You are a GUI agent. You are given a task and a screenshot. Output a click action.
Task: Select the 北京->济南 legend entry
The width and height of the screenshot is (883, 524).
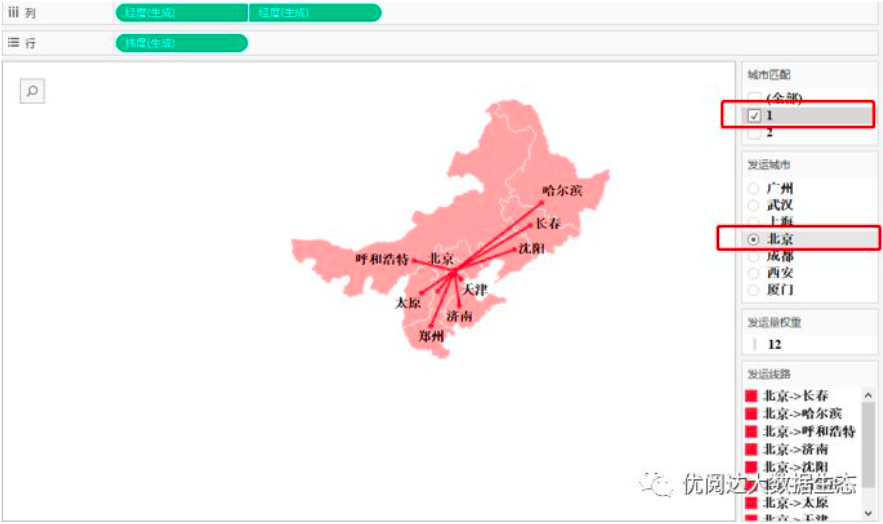(x=796, y=450)
